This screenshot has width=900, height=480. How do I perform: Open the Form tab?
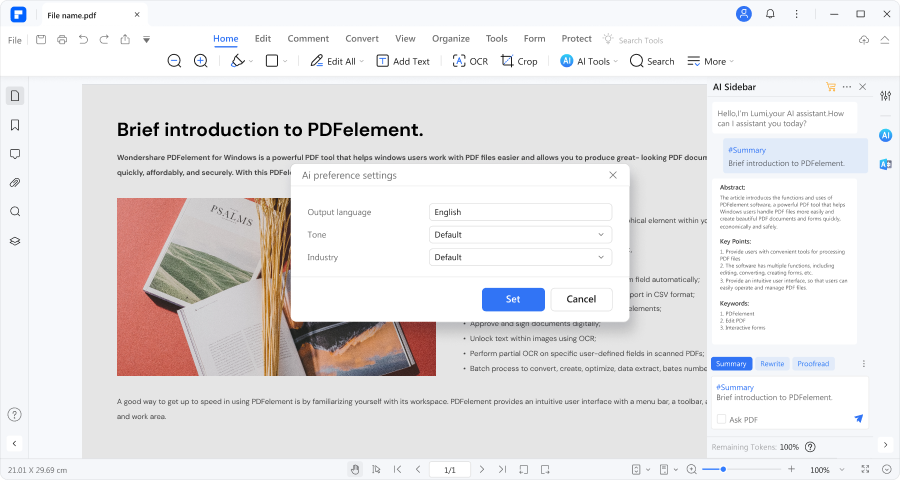tap(534, 38)
